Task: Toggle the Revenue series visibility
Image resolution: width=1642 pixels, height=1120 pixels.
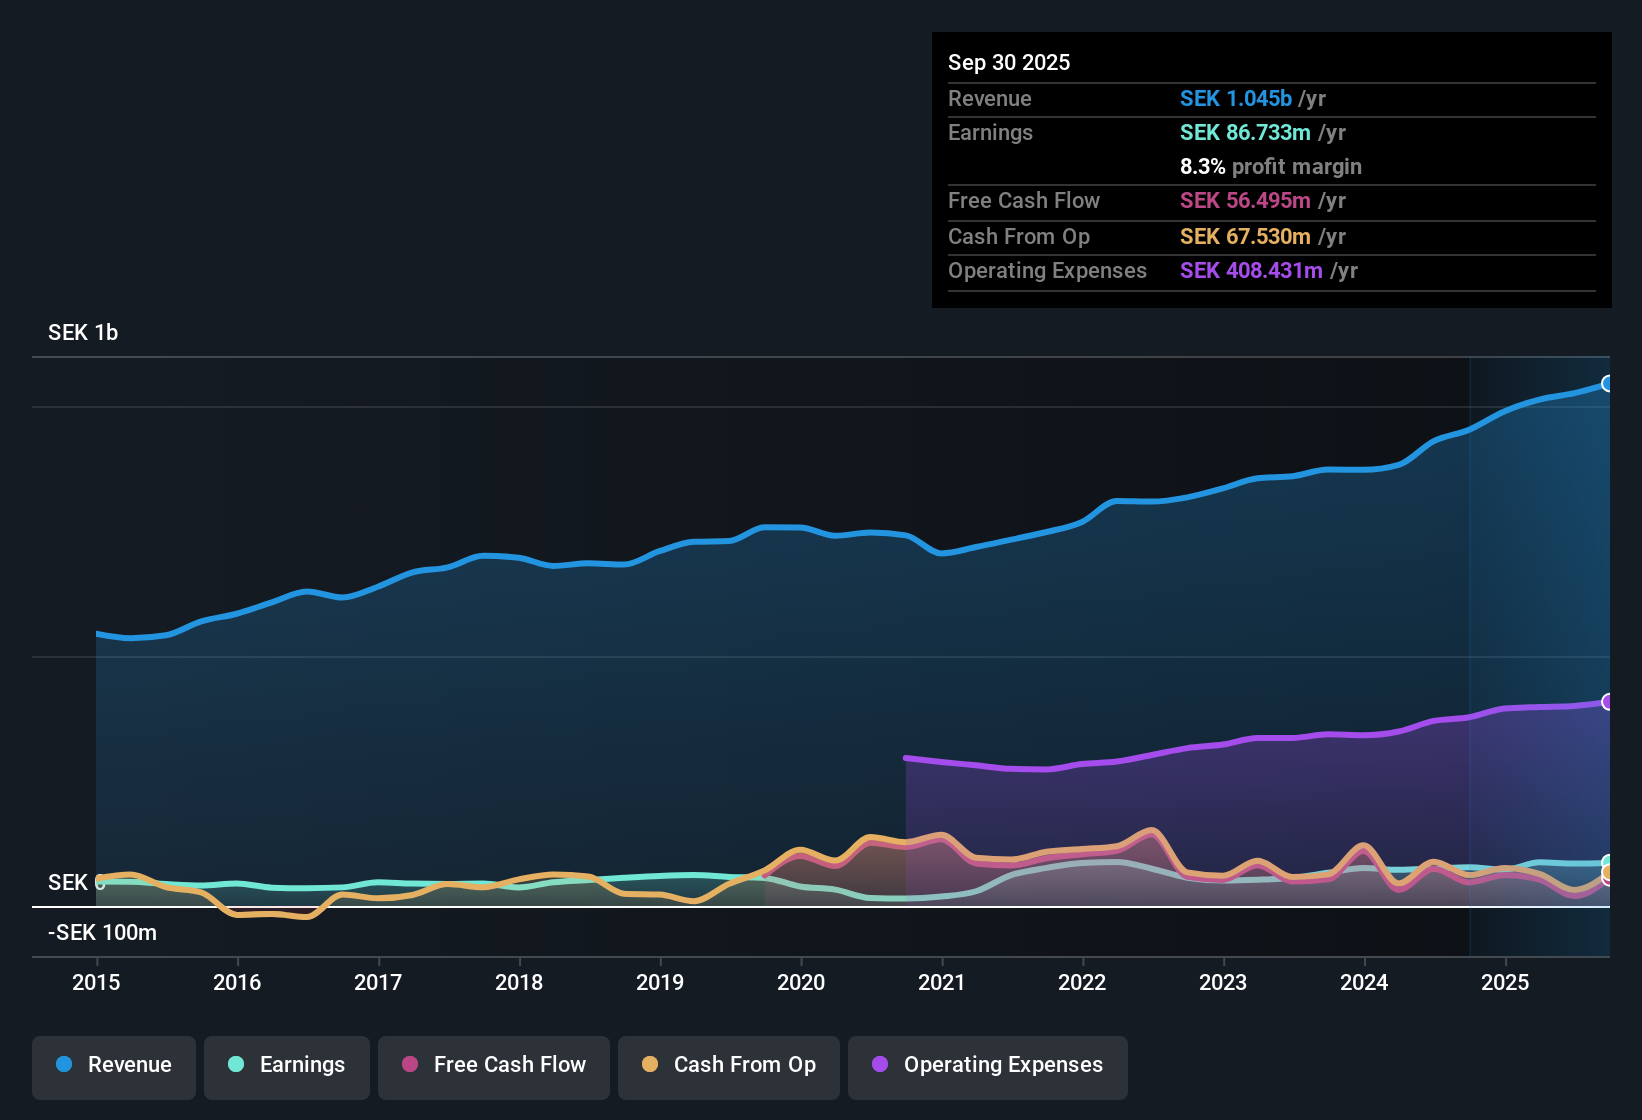Action: coord(113,1065)
